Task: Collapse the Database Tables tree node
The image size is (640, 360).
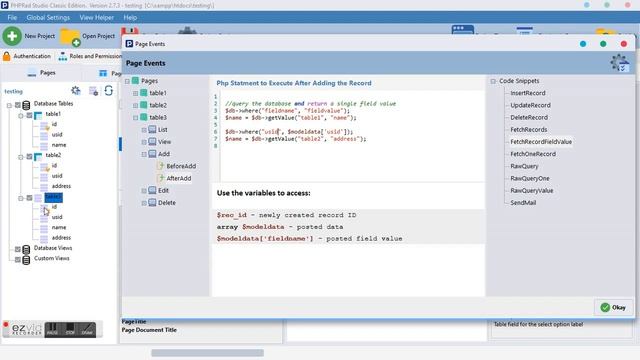Action: (x=9, y=105)
